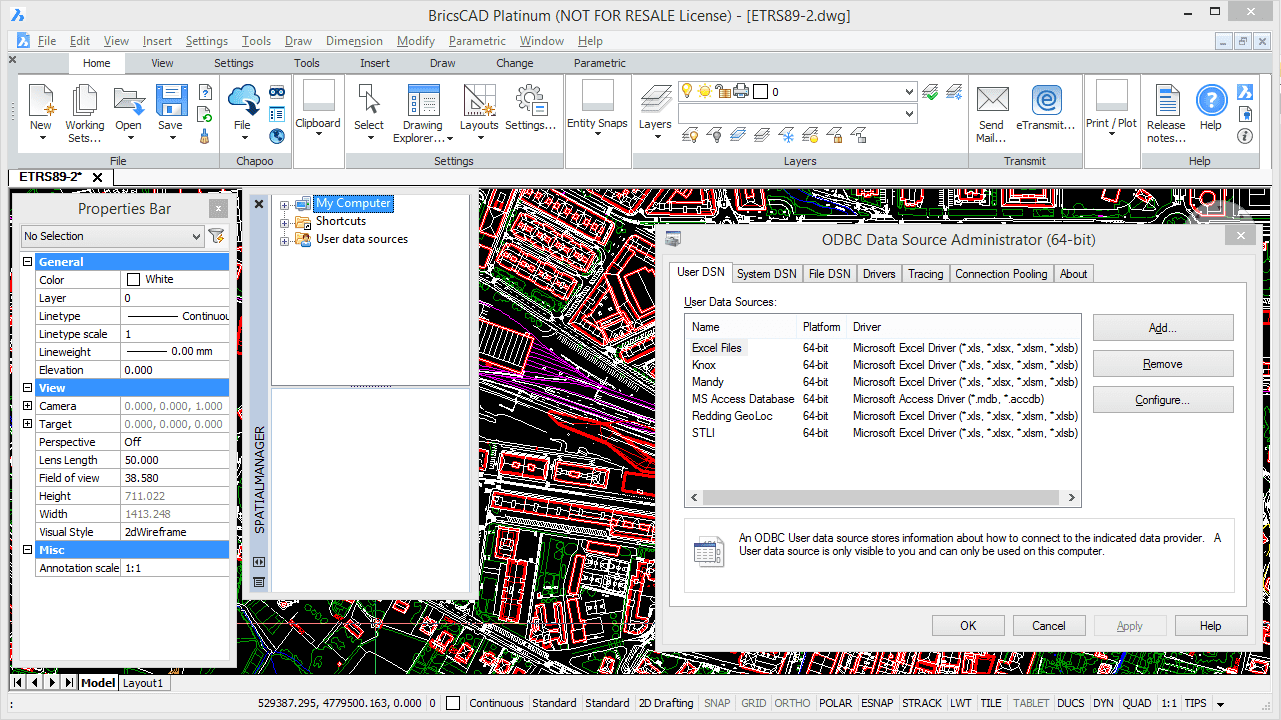
Task: Open the Drawing Explorer tool
Action: [x=422, y=101]
